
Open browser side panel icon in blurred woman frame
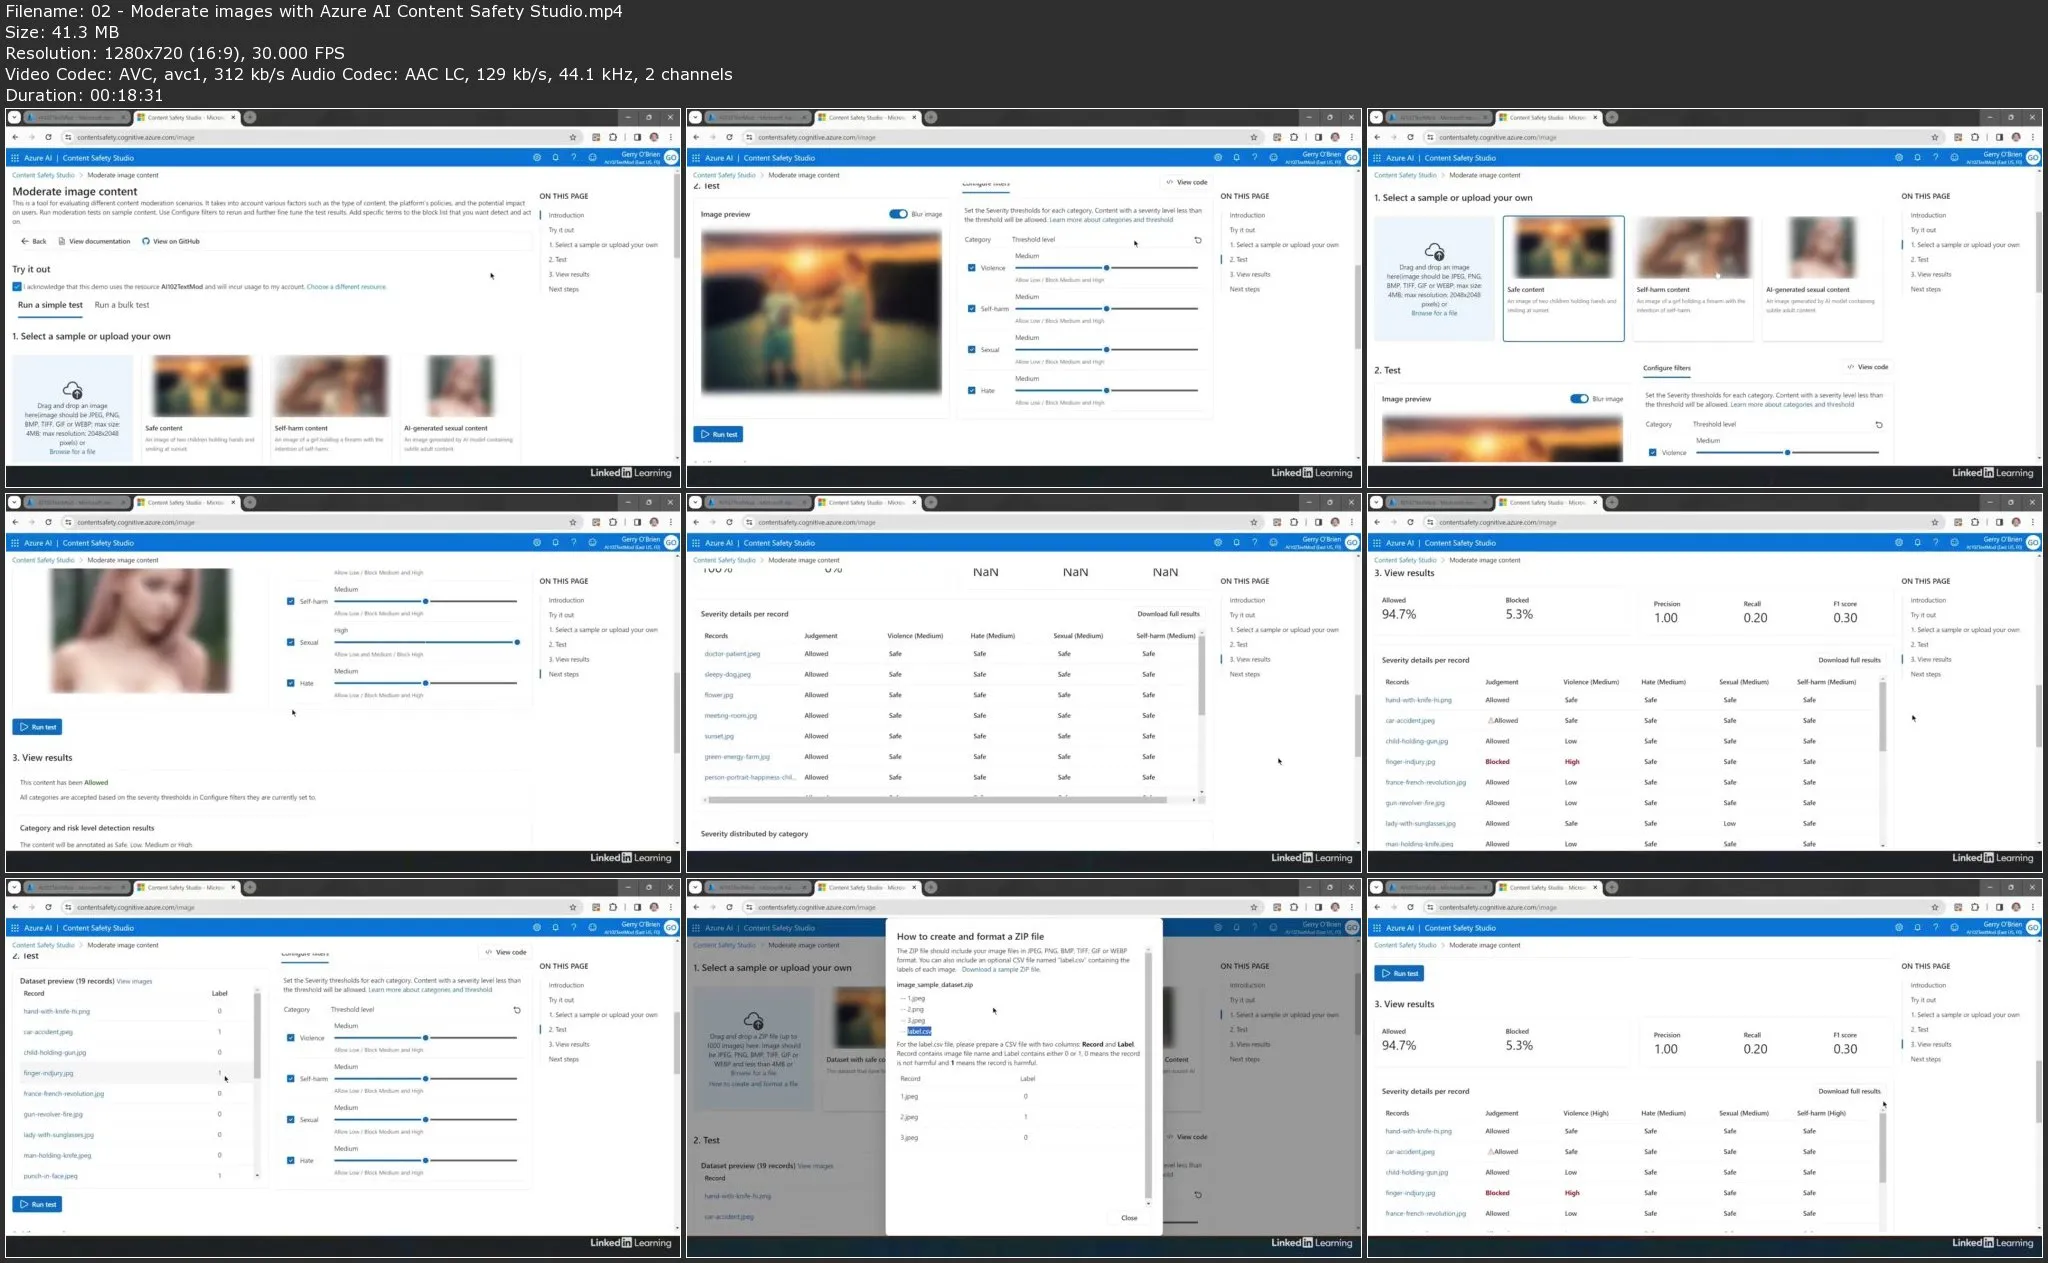[x=637, y=522]
